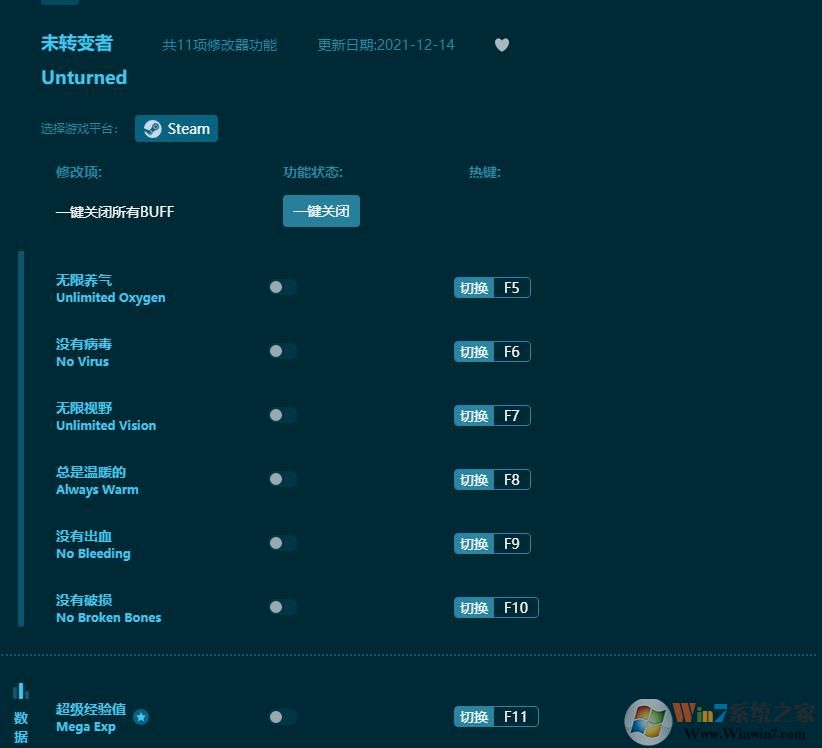Click 切换 F5 for Unlimited Oxygen
Image resolution: width=822 pixels, height=748 pixels.
(491, 287)
